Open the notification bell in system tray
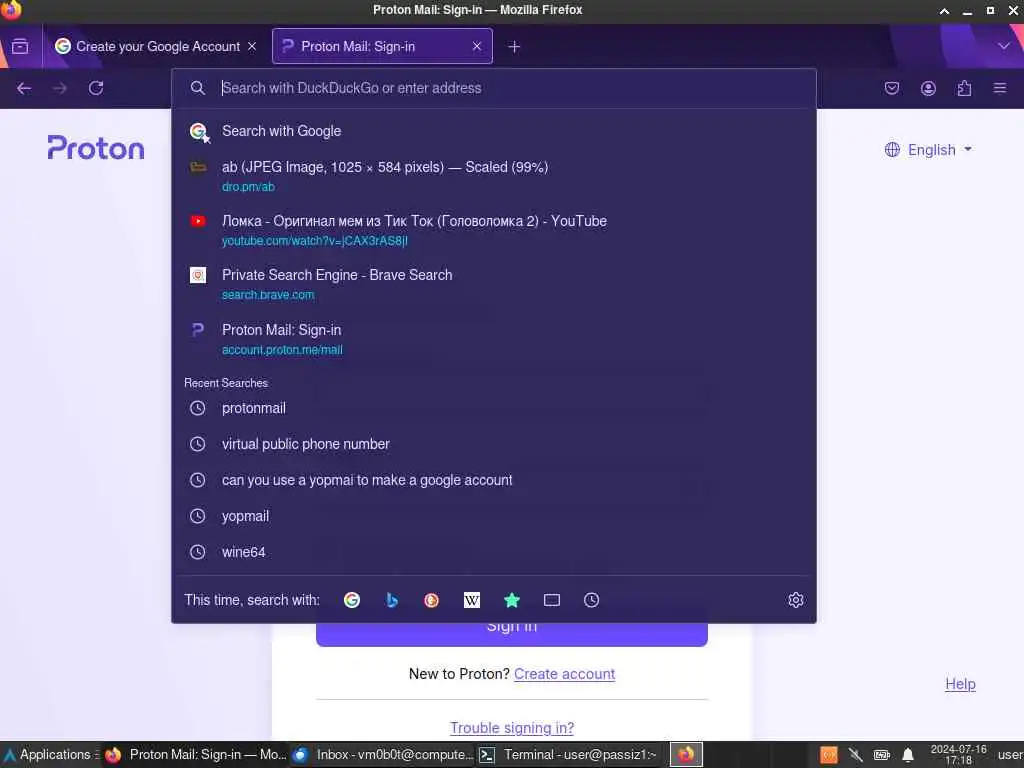Viewport: 1024px width, 768px height. [x=908, y=756]
